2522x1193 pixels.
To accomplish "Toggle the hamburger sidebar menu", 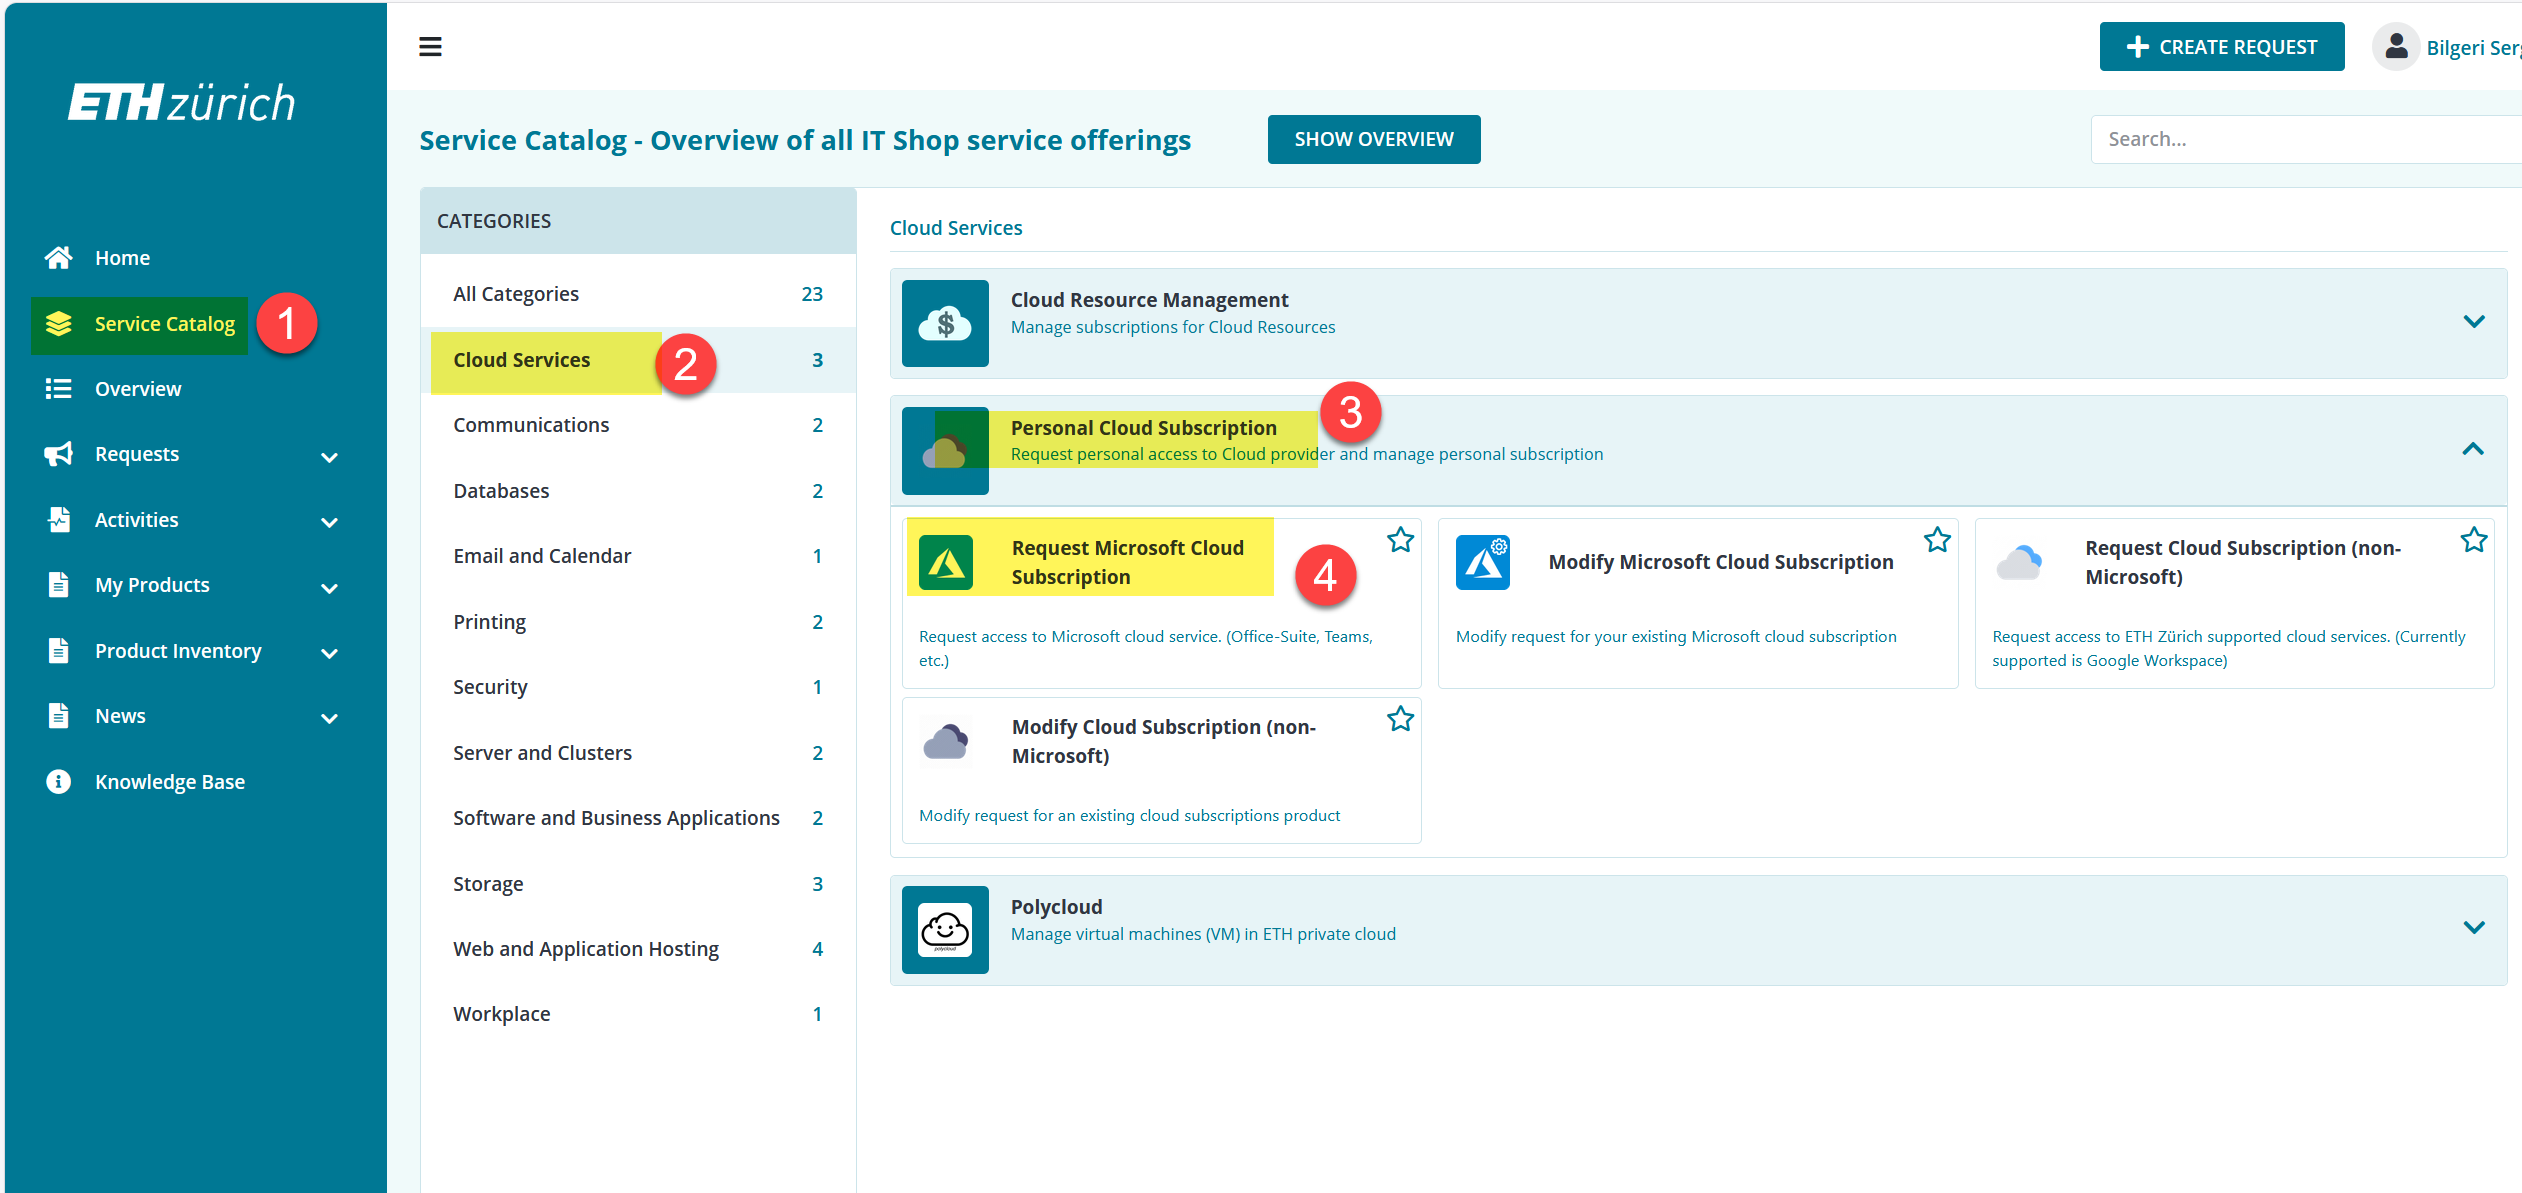I will [x=430, y=47].
